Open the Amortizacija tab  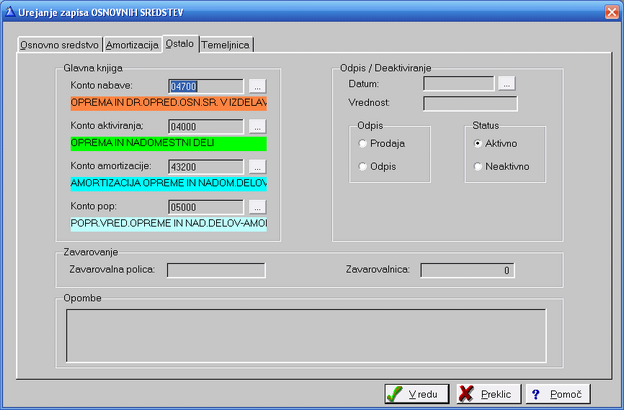click(x=132, y=45)
